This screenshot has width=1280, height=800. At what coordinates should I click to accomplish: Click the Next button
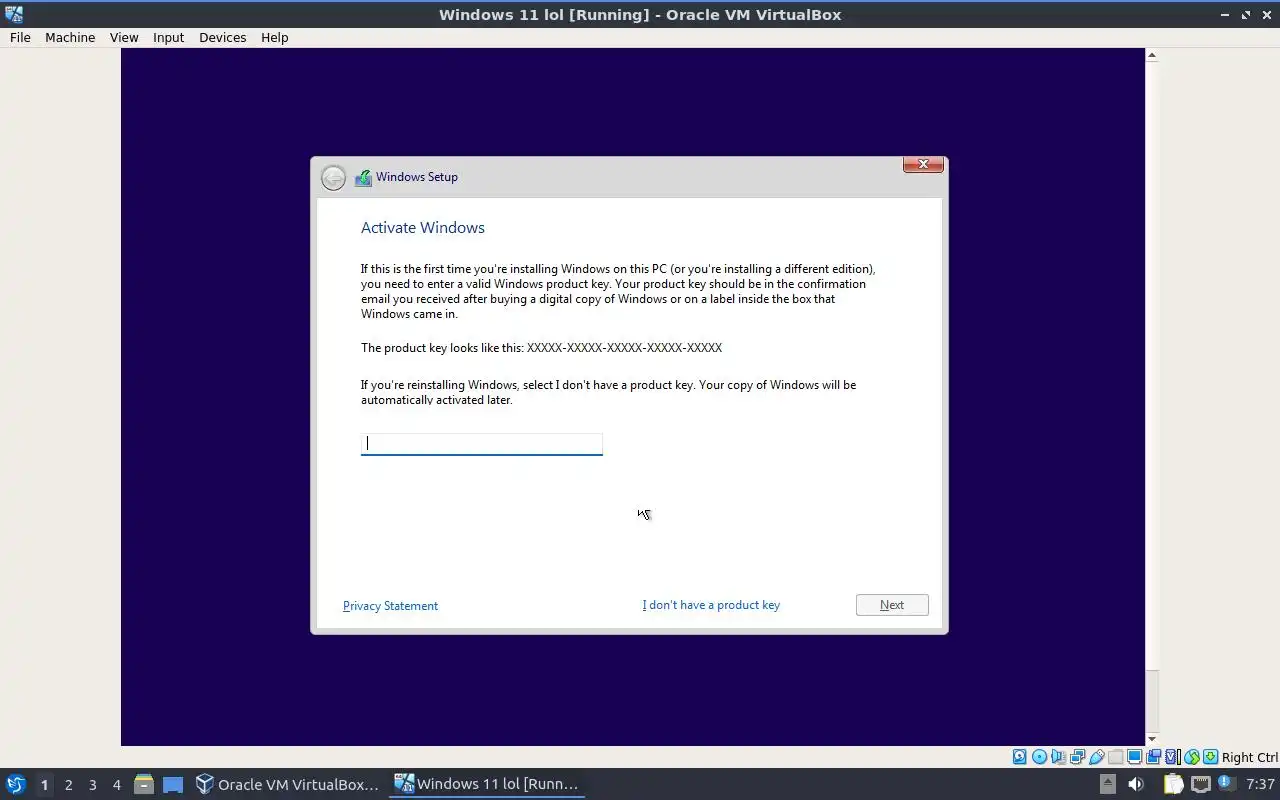click(892, 605)
